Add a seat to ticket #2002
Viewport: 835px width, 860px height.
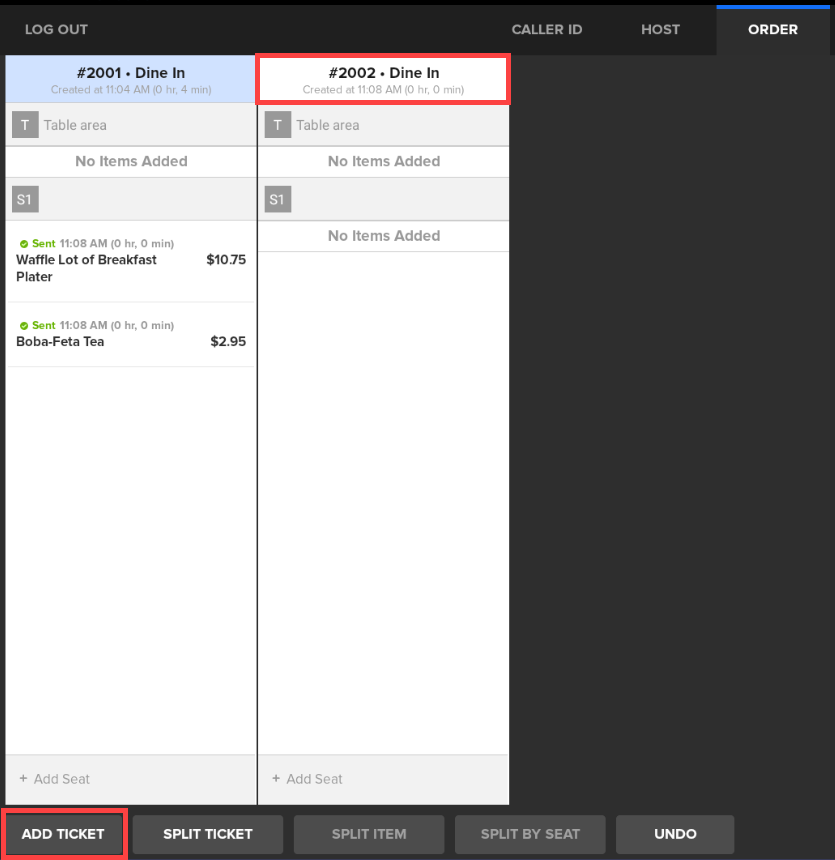307,779
